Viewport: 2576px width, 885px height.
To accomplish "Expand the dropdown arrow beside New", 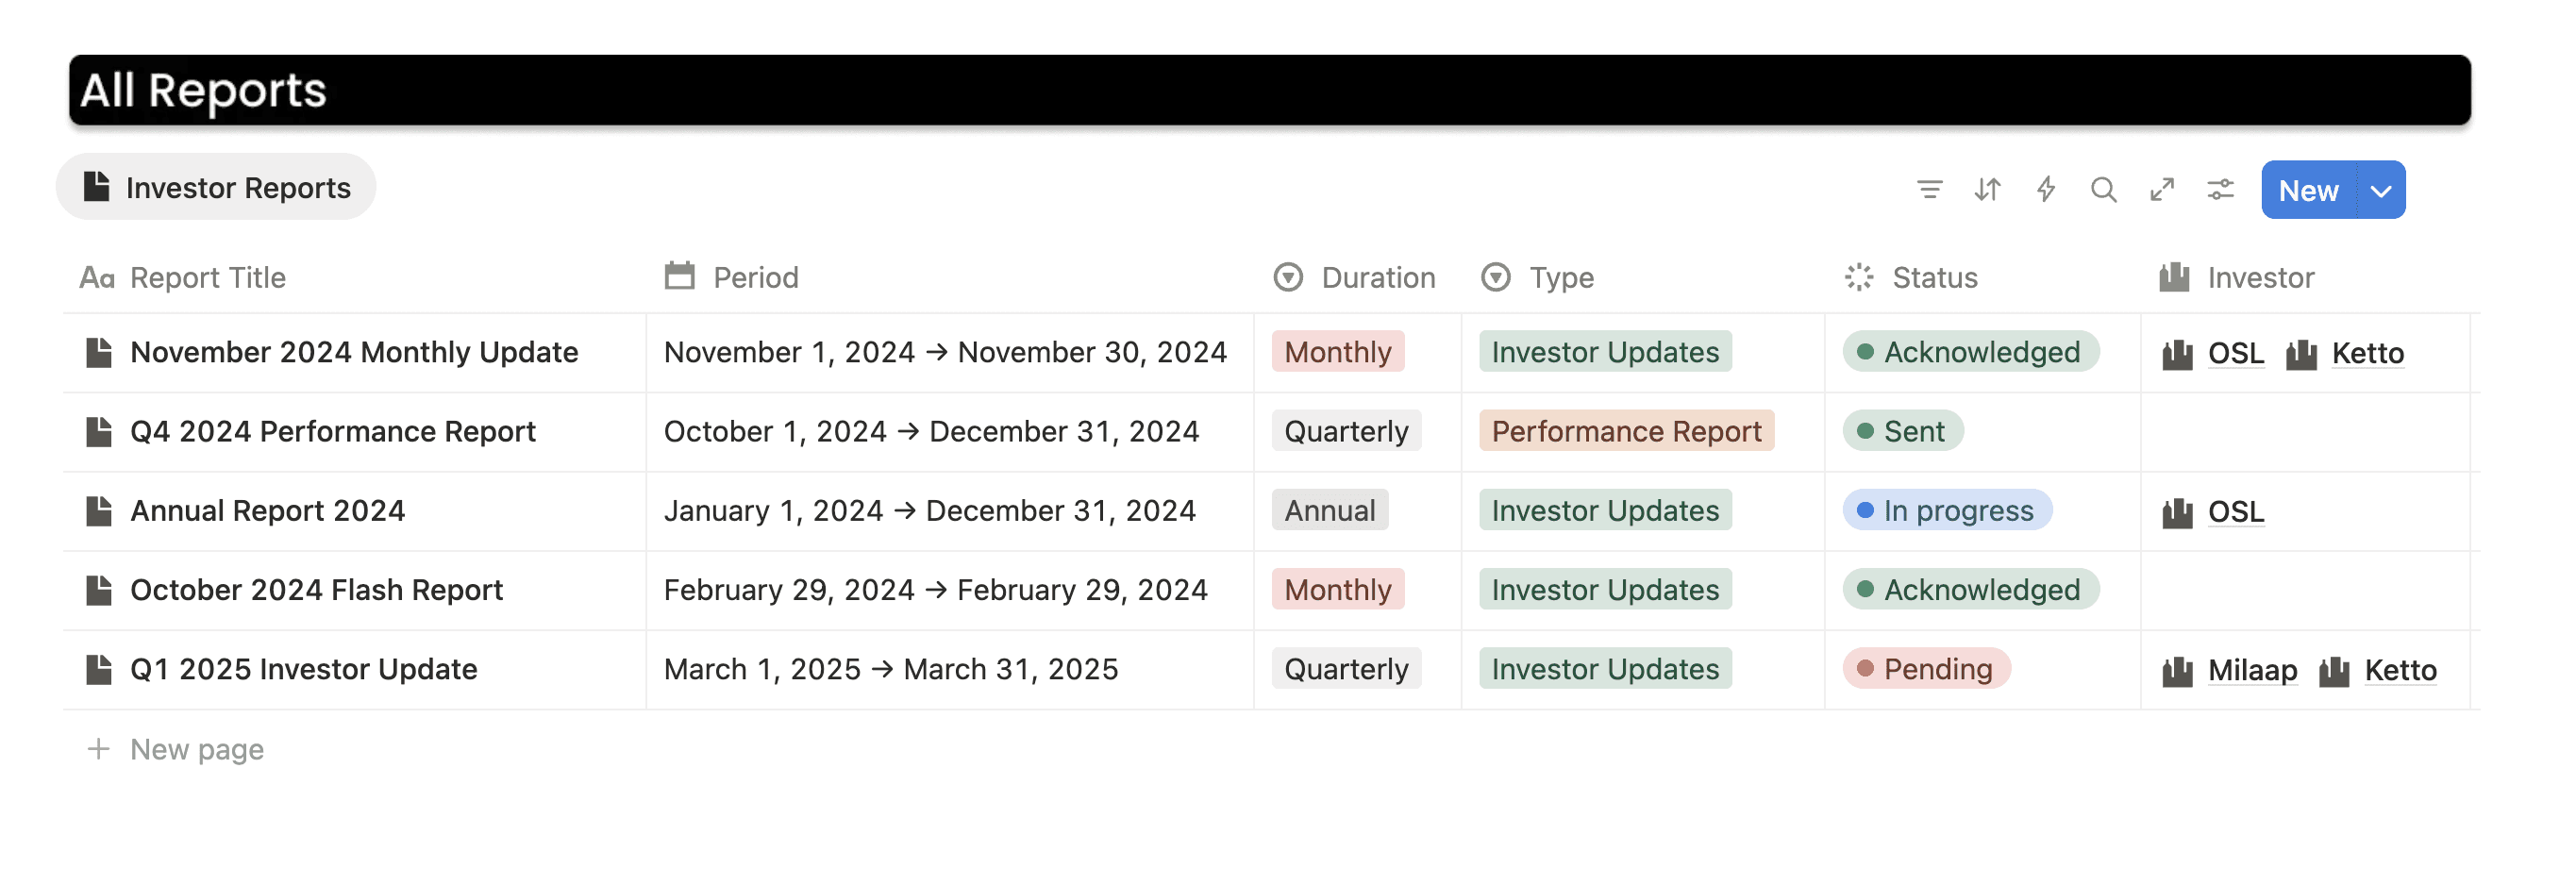I will coord(2381,190).
